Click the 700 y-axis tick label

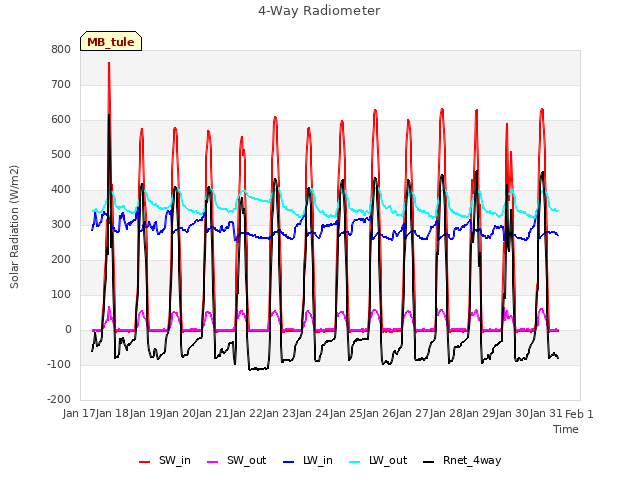(x=61, y=84)
